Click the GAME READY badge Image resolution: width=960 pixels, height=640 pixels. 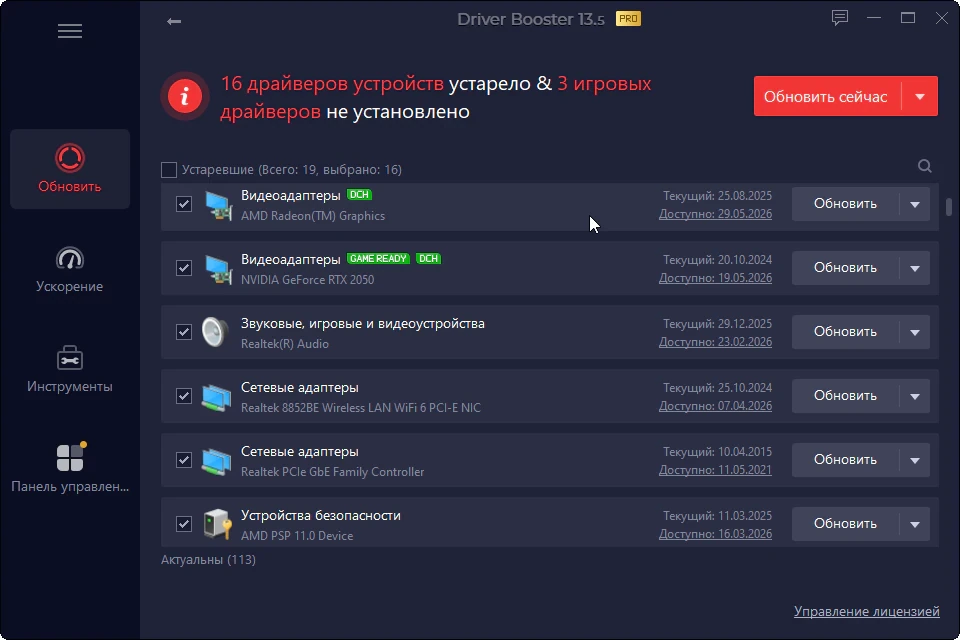(x=378, y=258)
